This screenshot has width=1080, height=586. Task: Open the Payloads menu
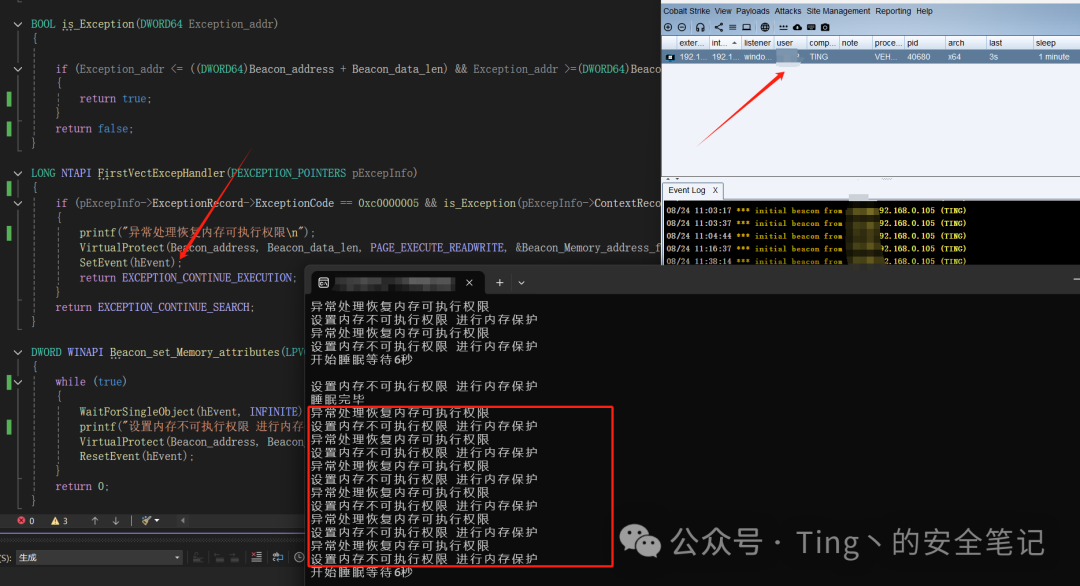(x=752, y=11)
